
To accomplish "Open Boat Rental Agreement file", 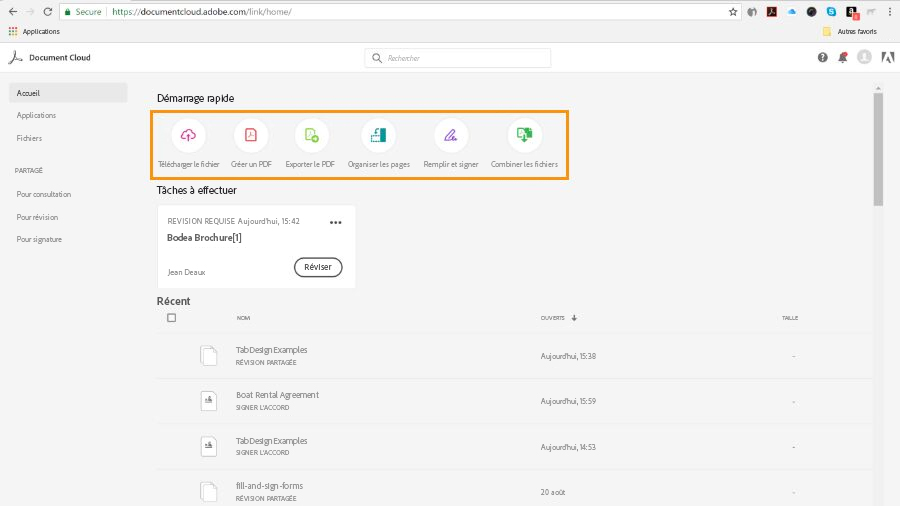I will (277, 395).
